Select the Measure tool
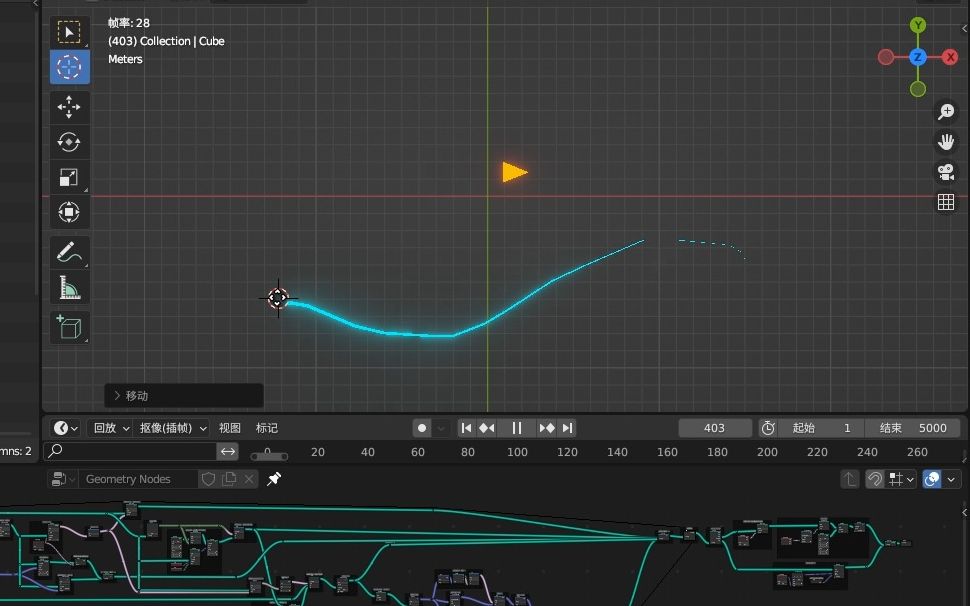970x606 pixels. [x=69, y=286]
